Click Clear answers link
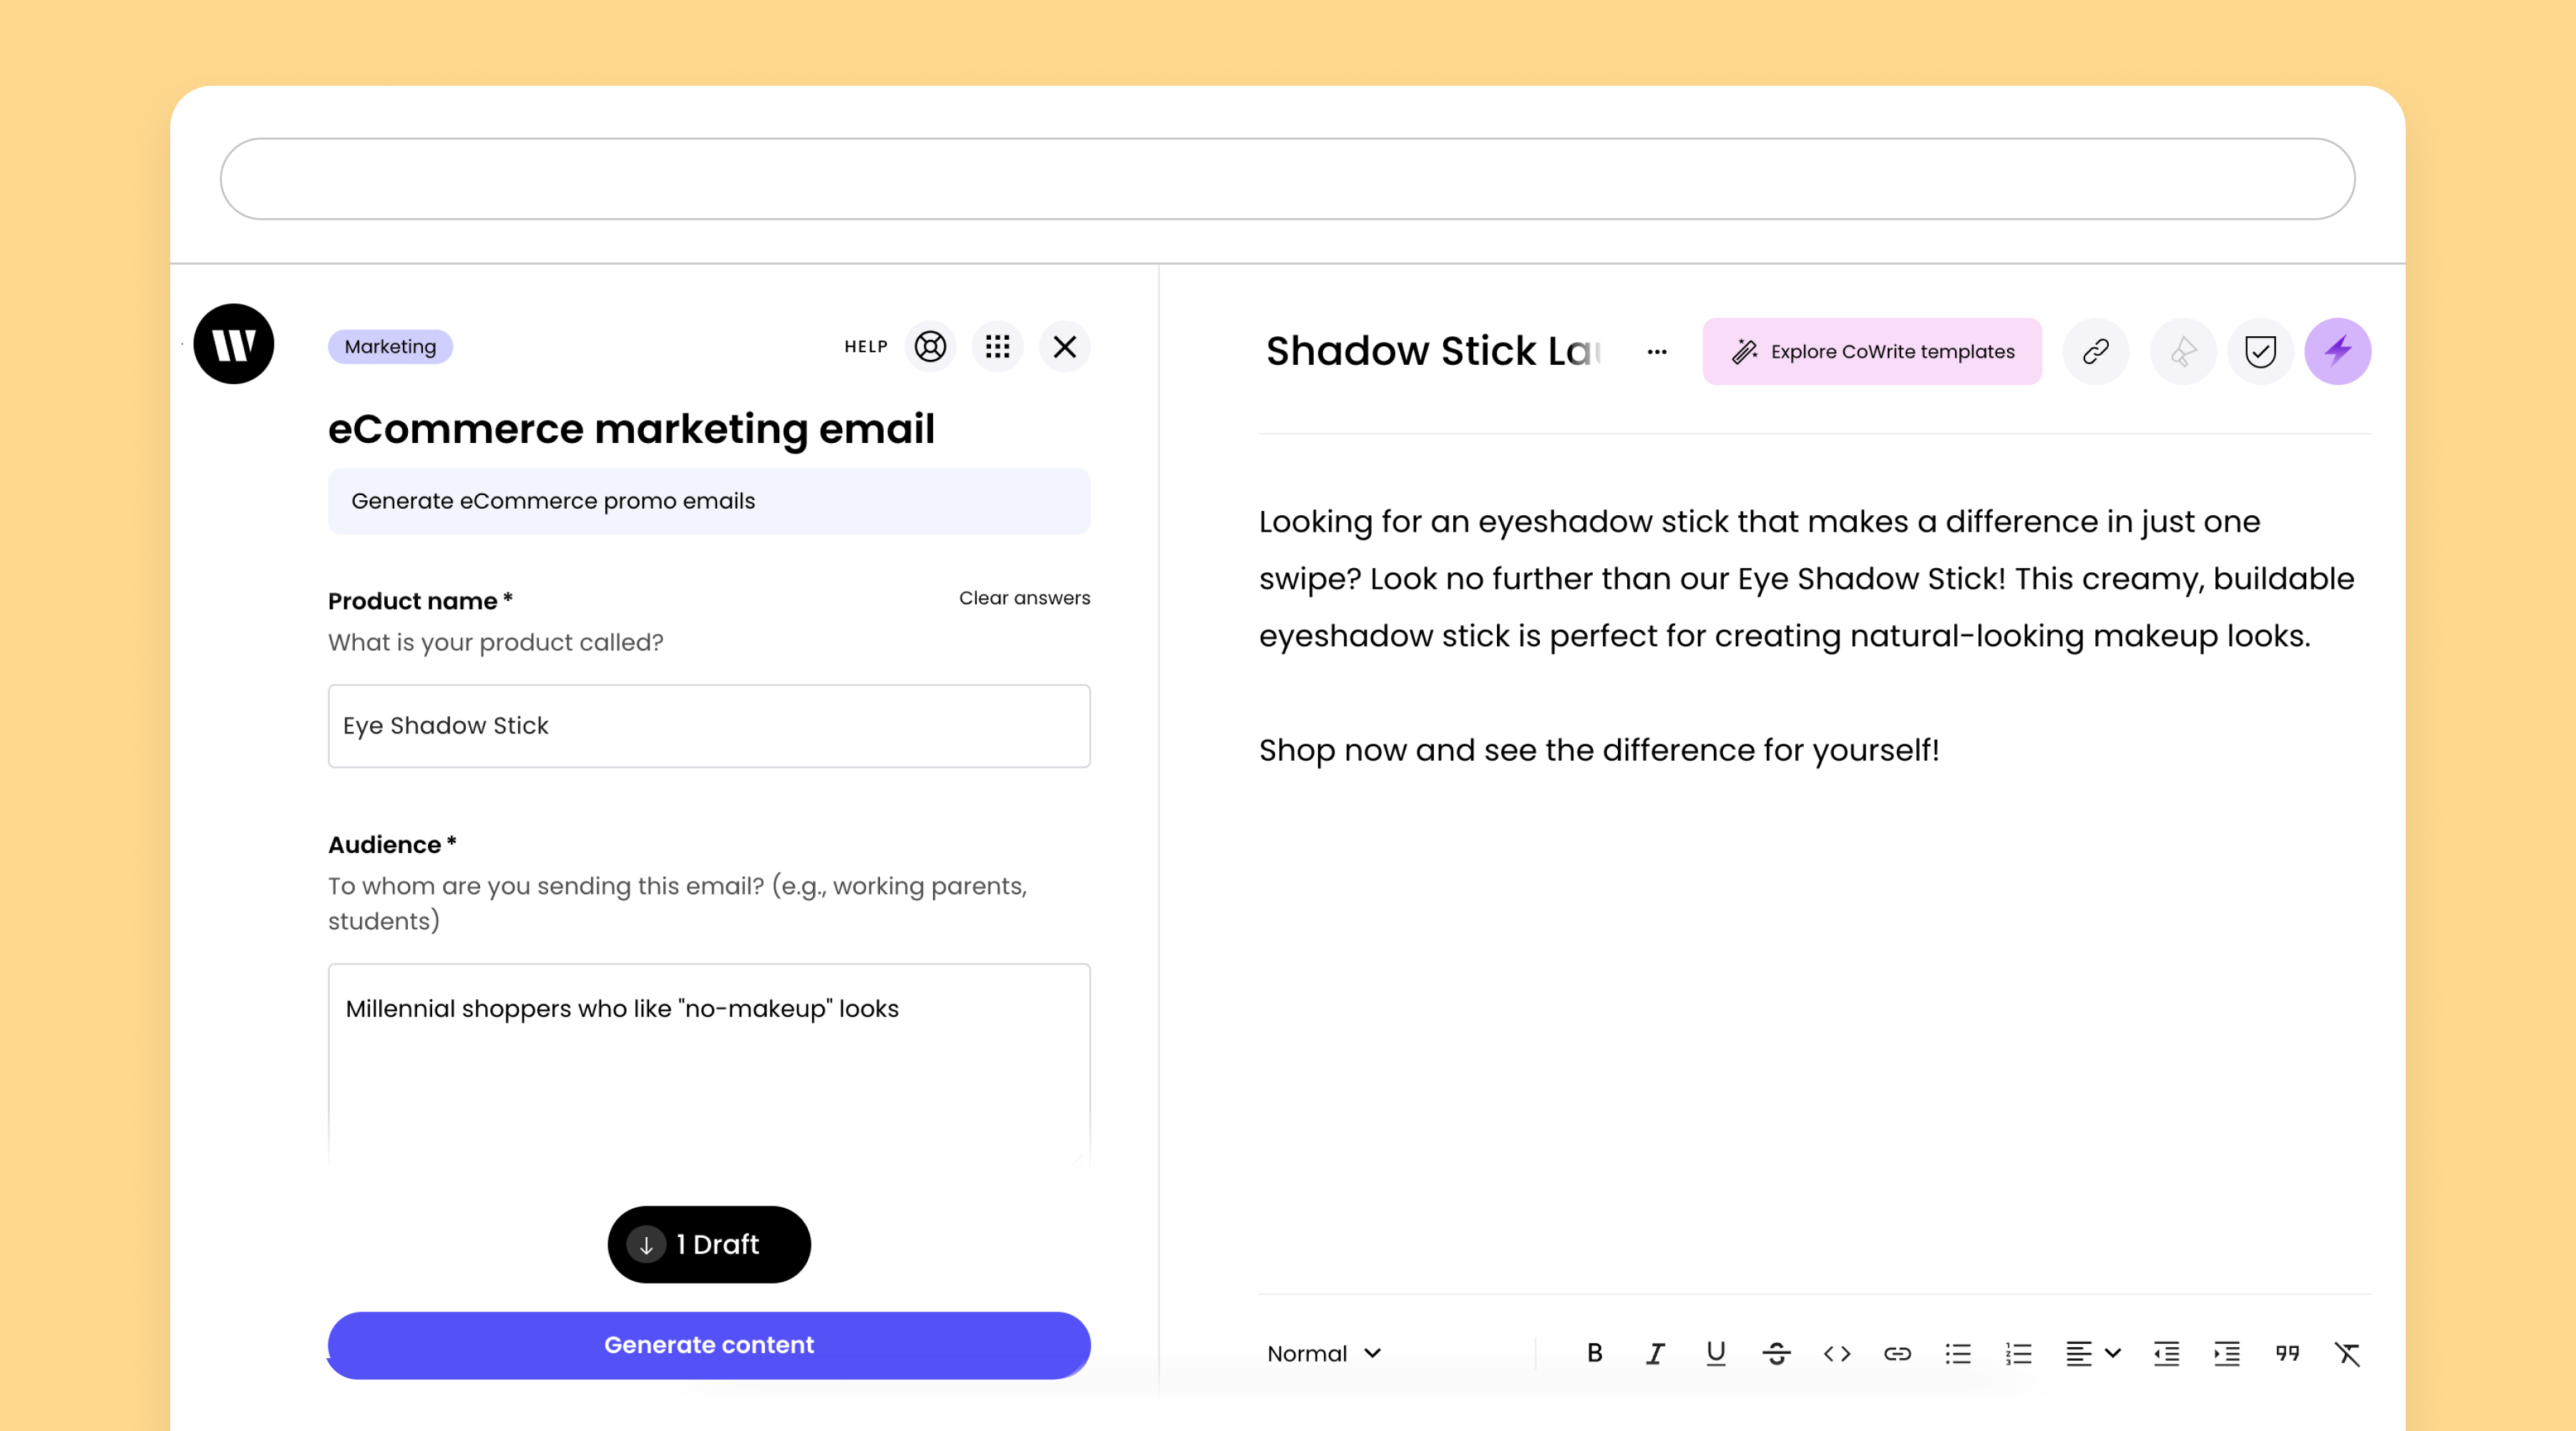The image size is (2576, 1431). coord(1024,598)
